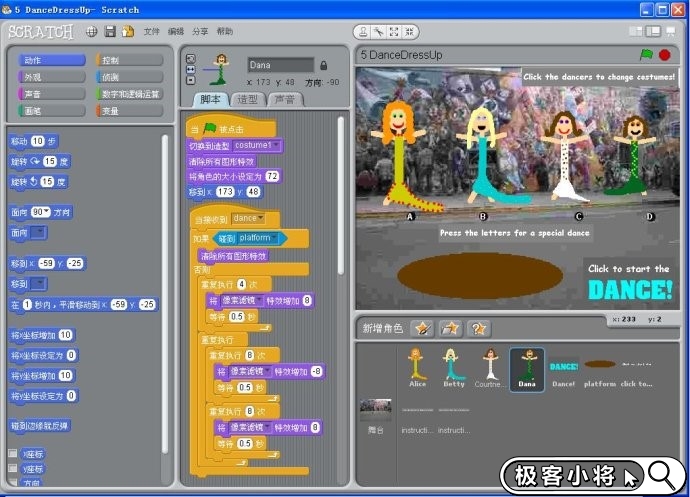
Task: Toggle the y坐标 reporter checkbox
Action: coord(13,468)
